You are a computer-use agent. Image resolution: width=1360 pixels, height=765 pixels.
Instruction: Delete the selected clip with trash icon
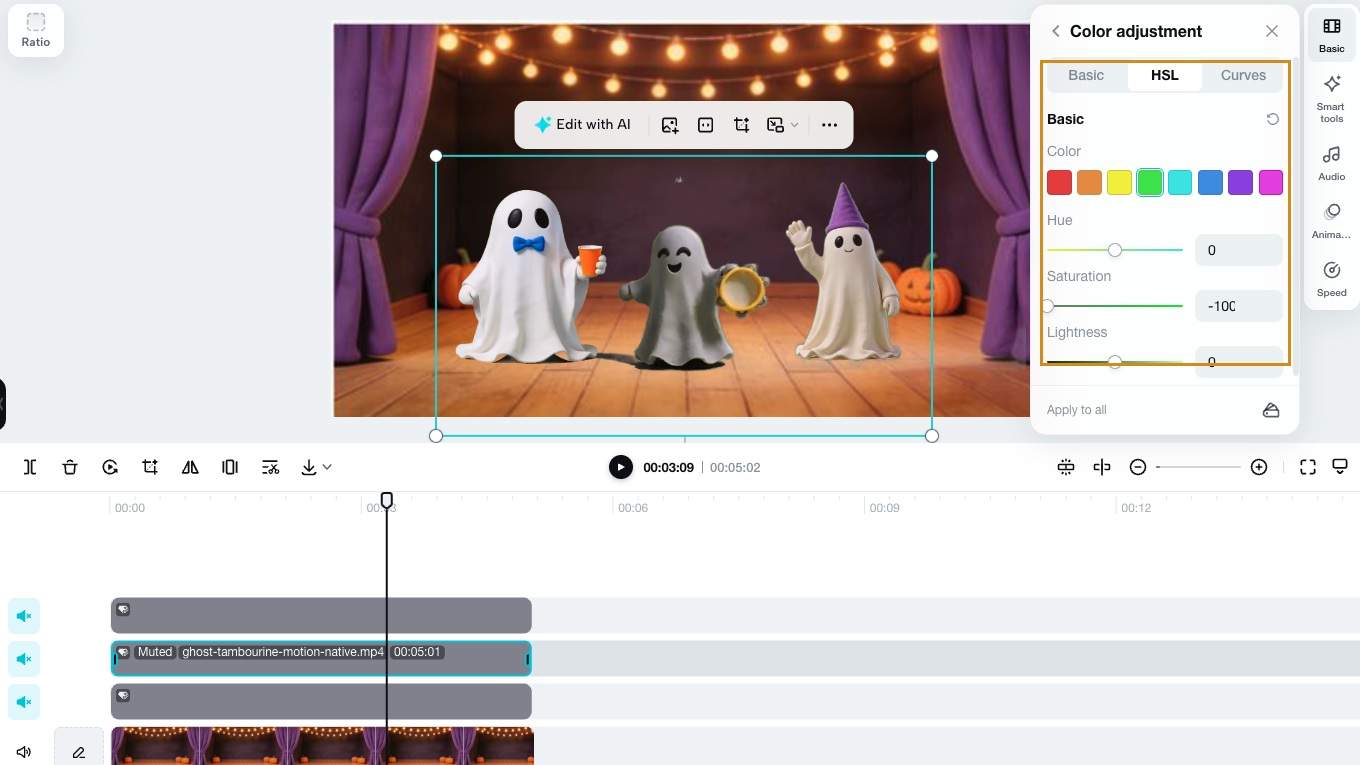(x=70, y=467)
